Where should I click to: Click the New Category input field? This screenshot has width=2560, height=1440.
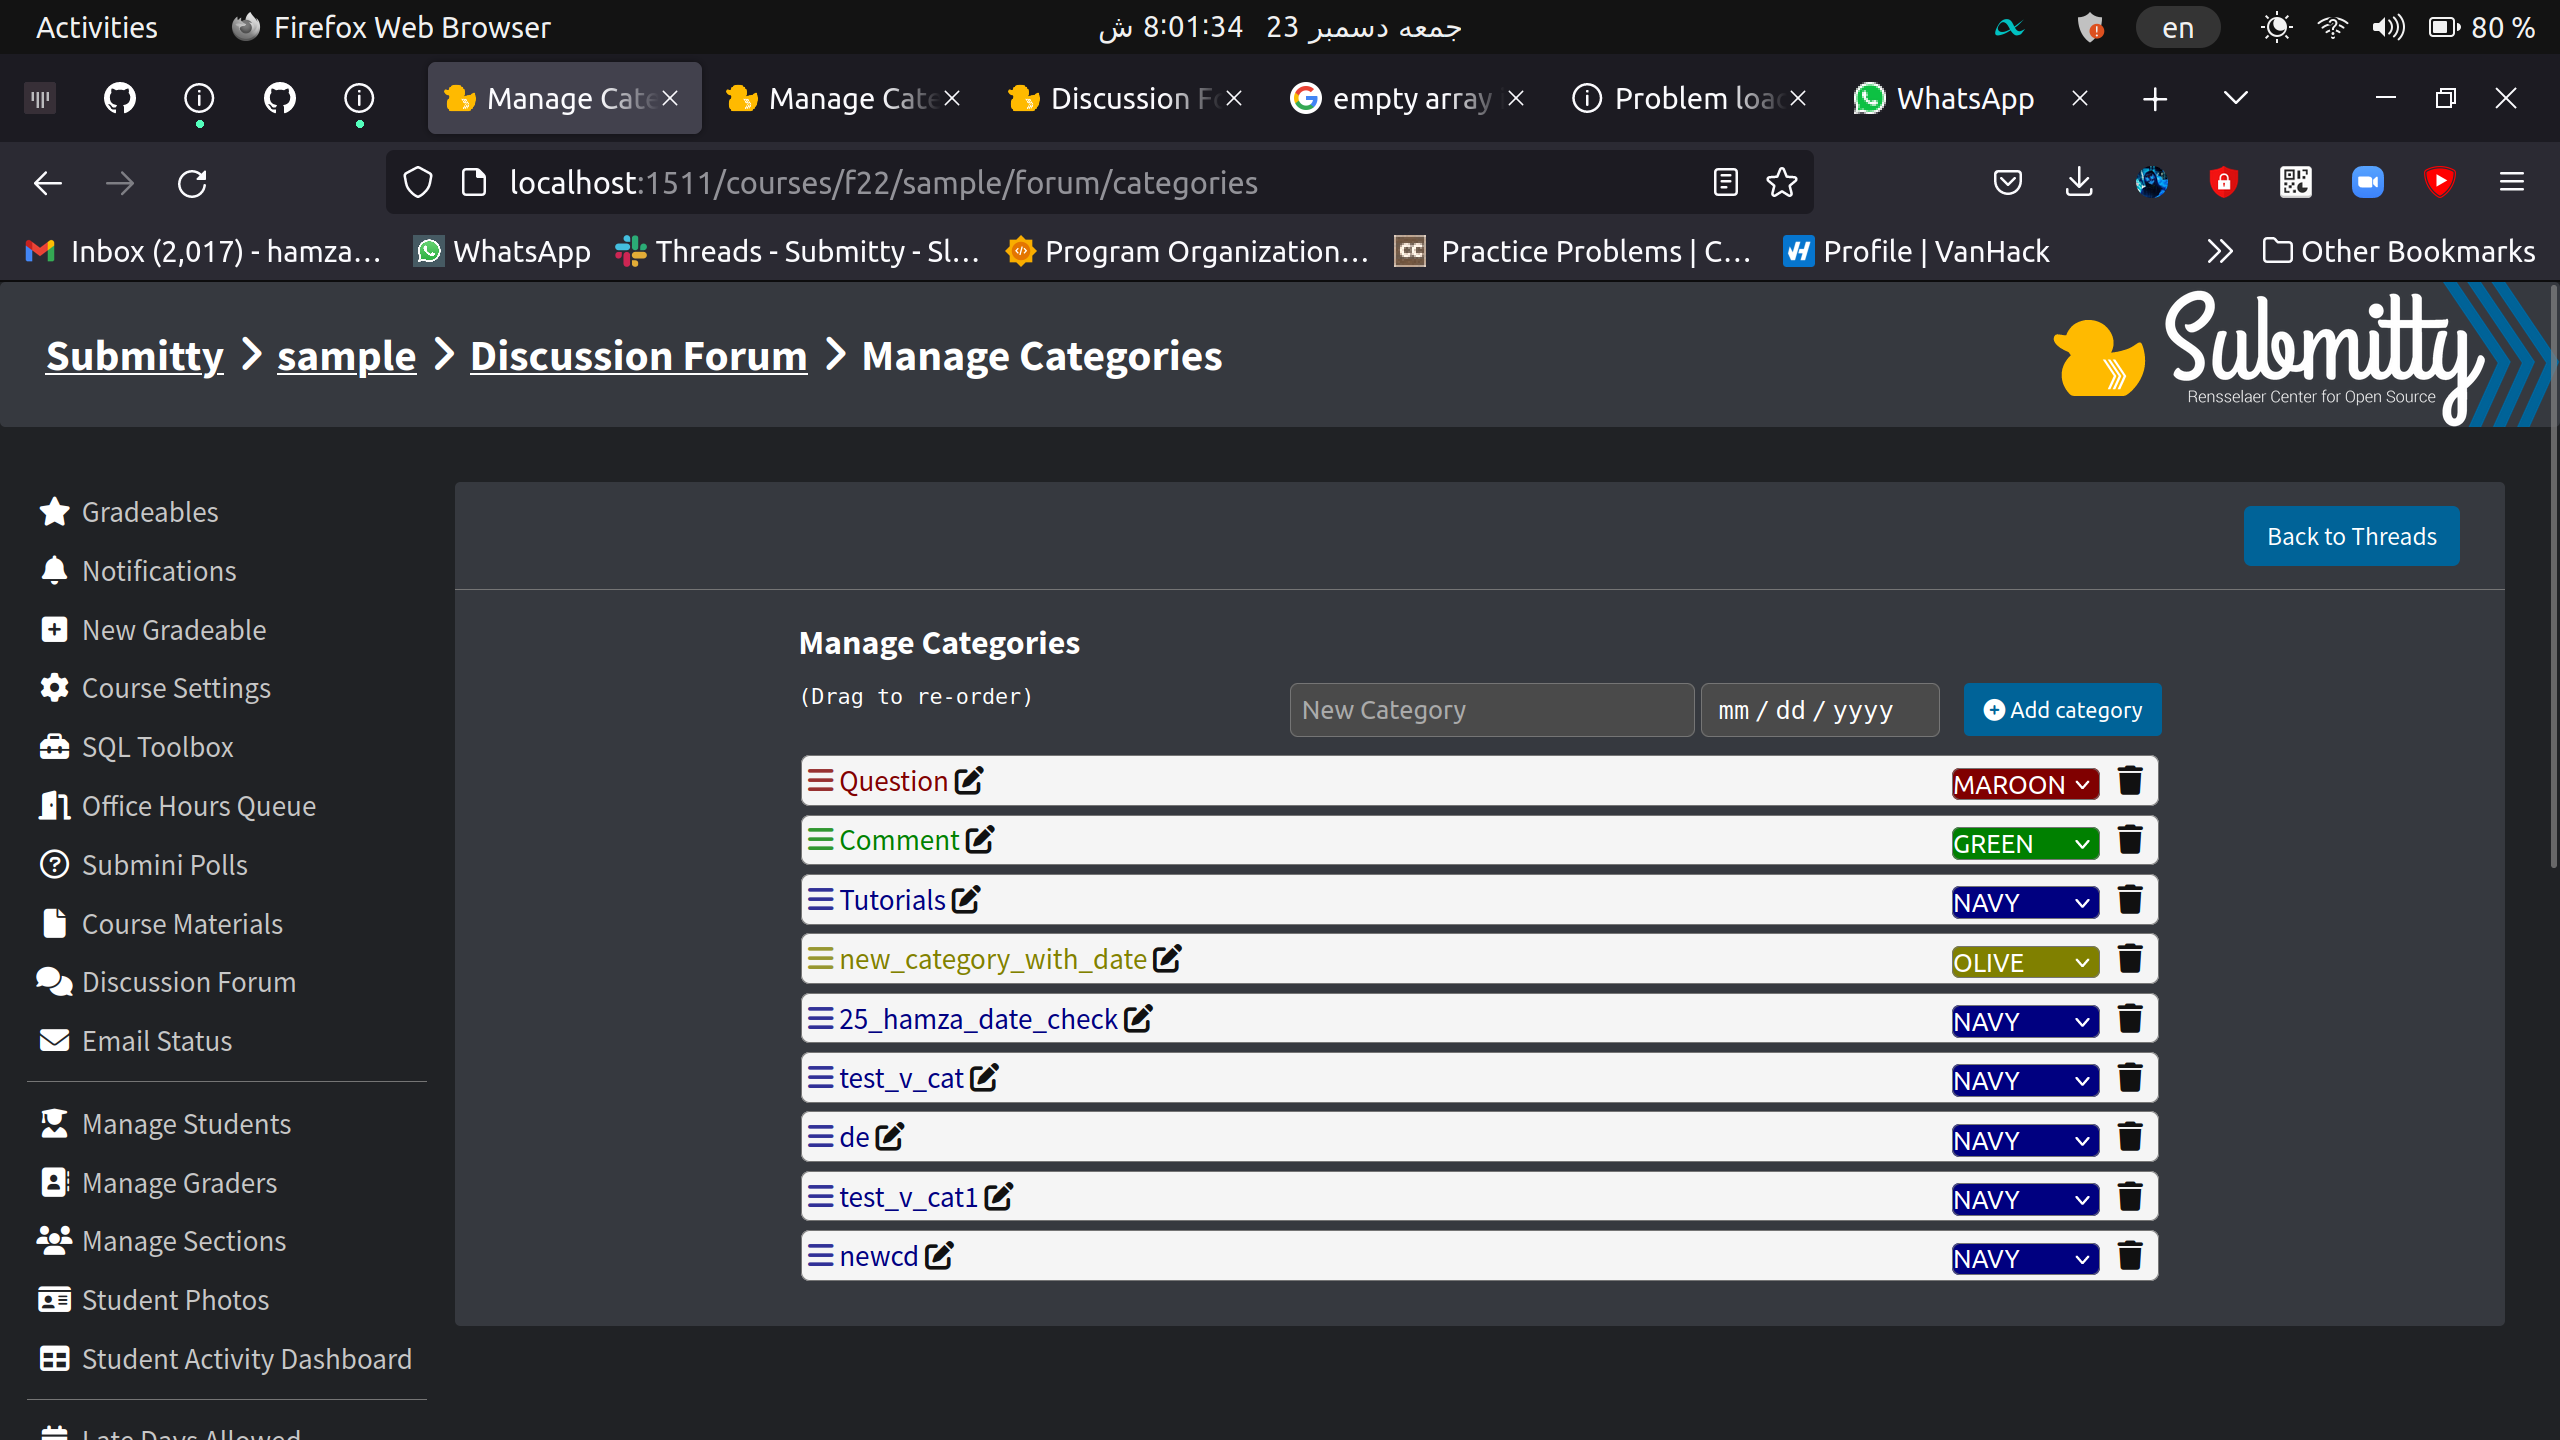tap(1491, 709)
